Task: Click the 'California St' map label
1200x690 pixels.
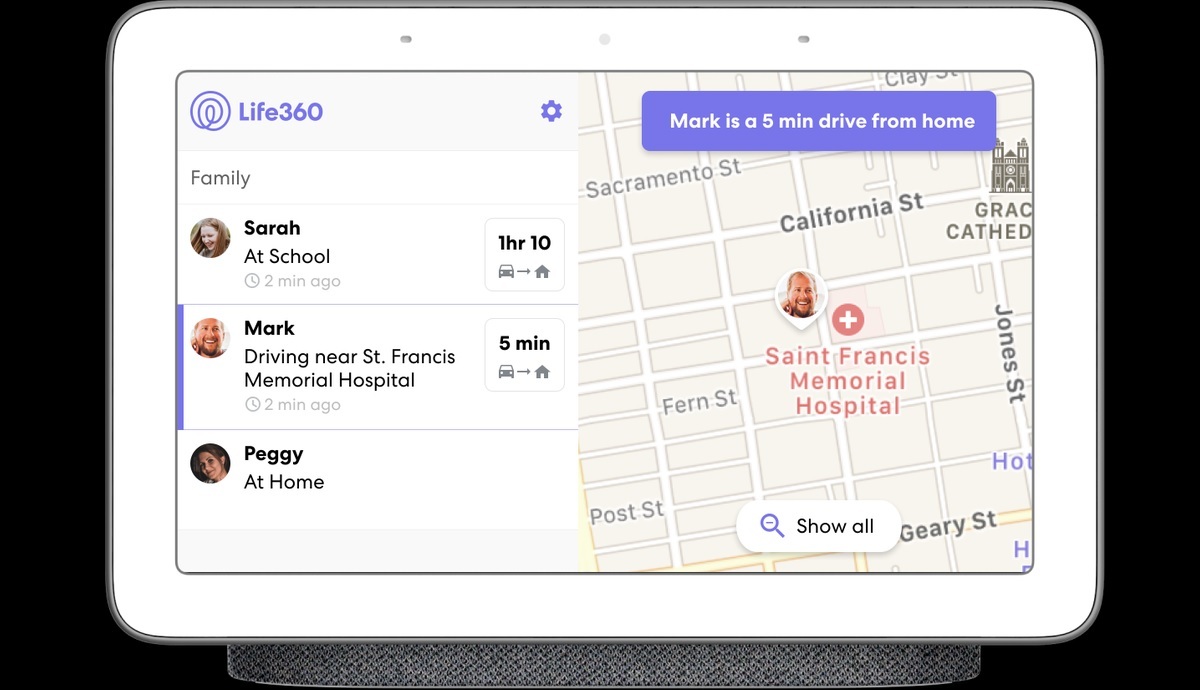Action: (x=852, y=213)
